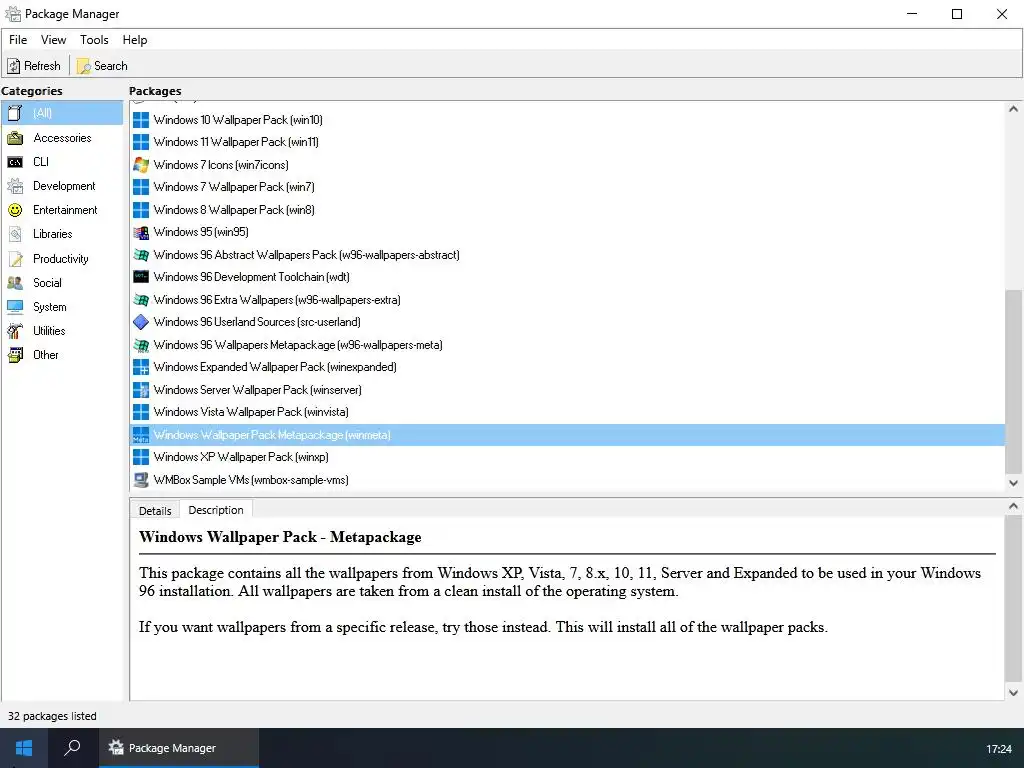
Task: Switch to the Description tab
Action: tap(216, 510)
